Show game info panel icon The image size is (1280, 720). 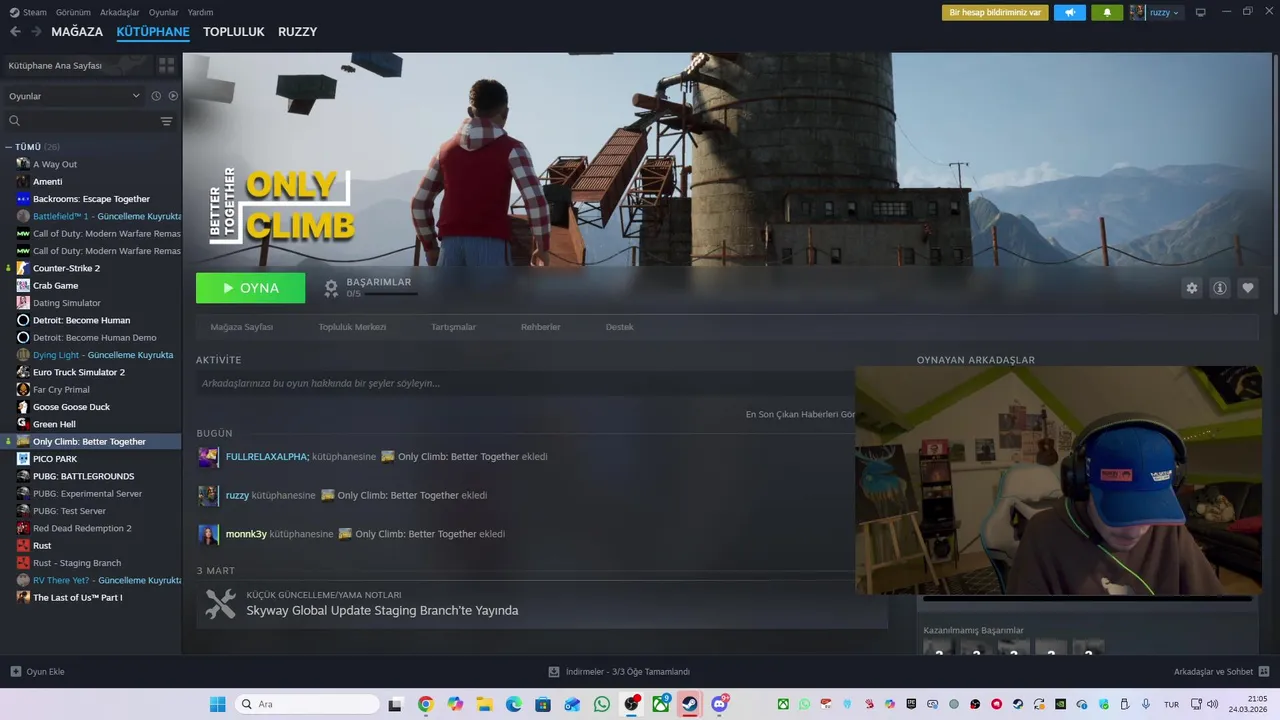coord(1219,288)
